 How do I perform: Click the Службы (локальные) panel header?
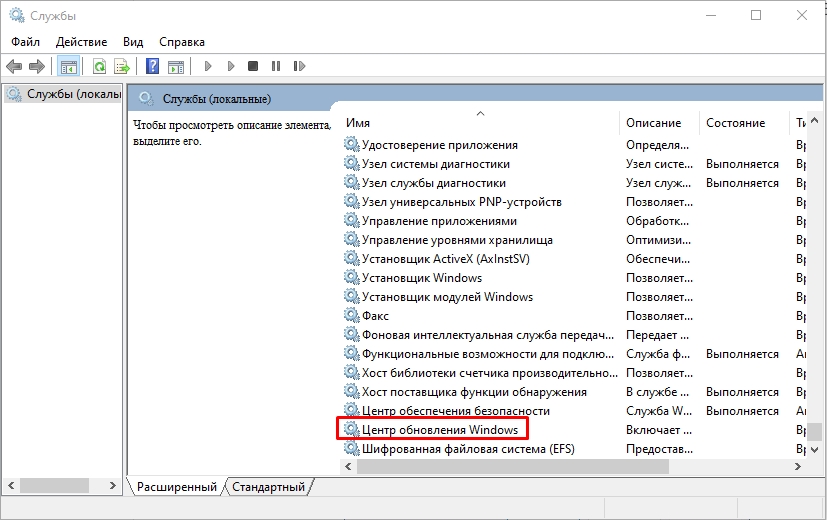pos(216,99)
